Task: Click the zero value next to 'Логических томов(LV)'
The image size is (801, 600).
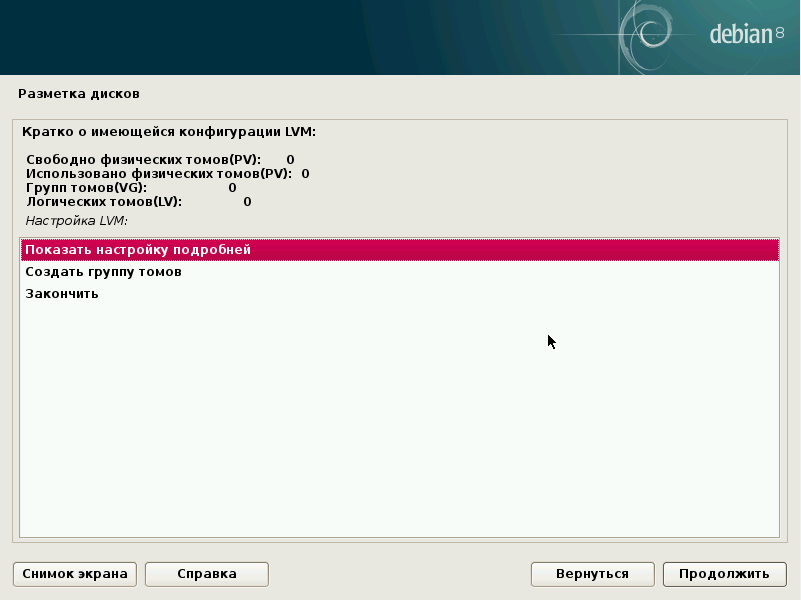Action: pos(247,201)
